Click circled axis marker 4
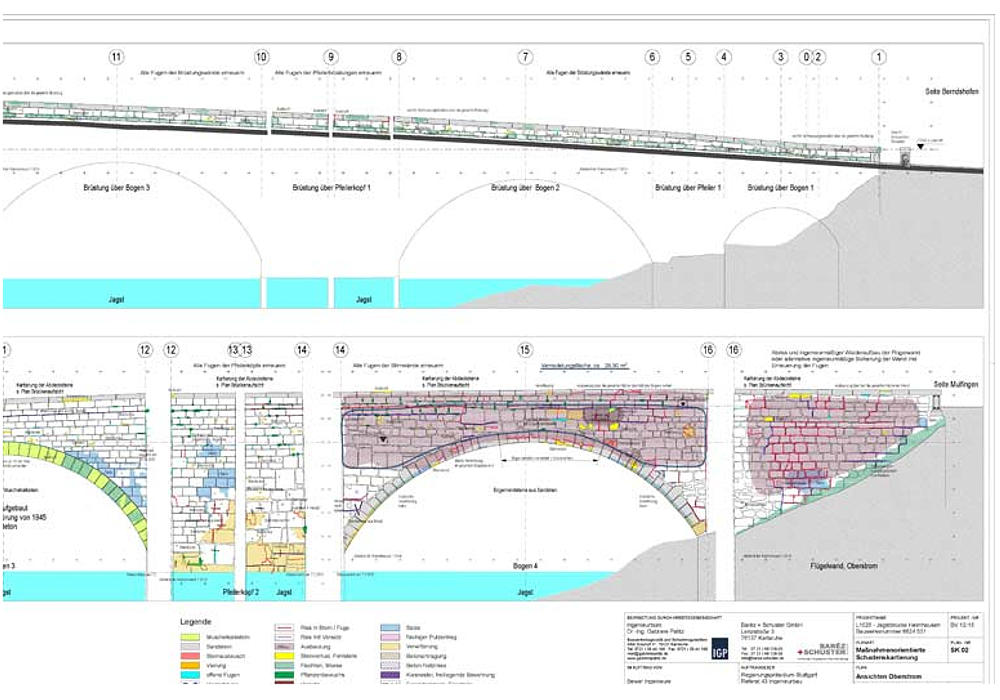 (722, 57)
